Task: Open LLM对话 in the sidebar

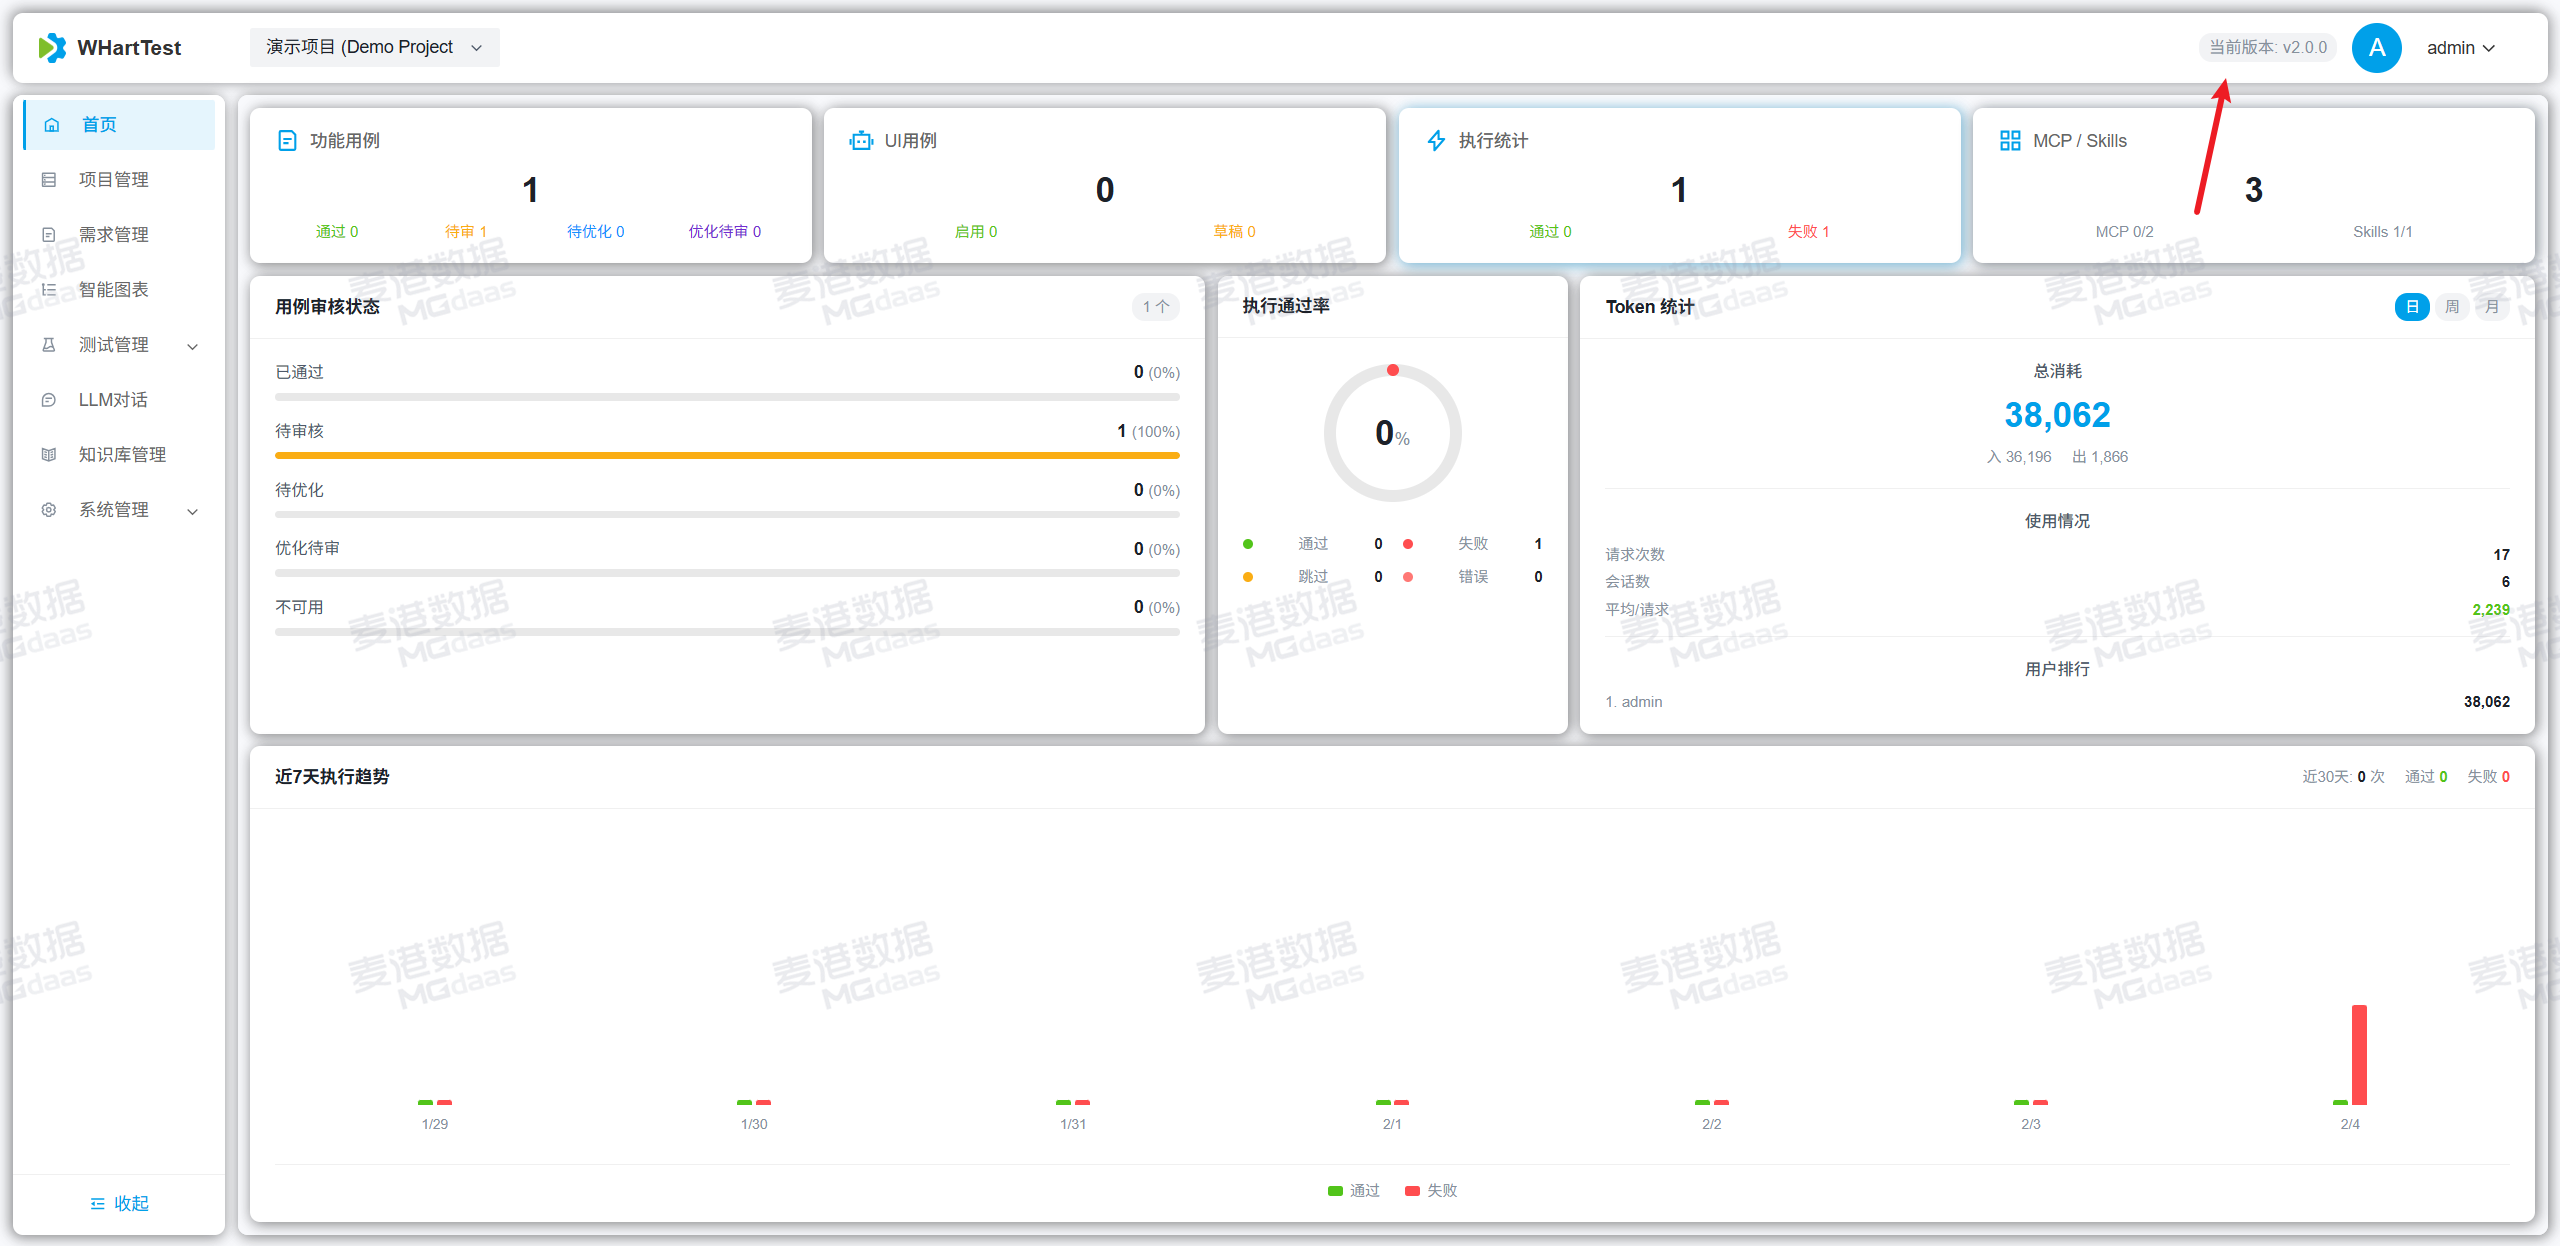Action: [113, 400]
